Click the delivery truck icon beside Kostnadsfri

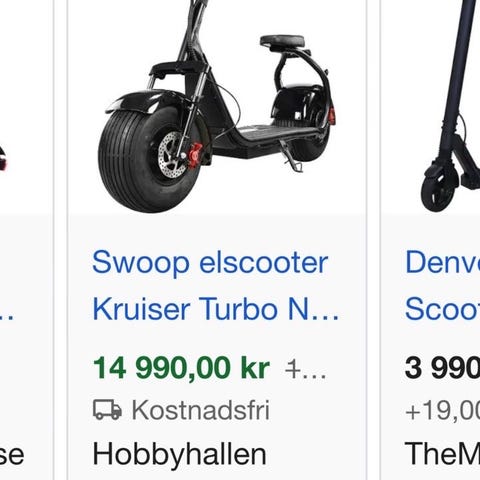tap(107, 410)
